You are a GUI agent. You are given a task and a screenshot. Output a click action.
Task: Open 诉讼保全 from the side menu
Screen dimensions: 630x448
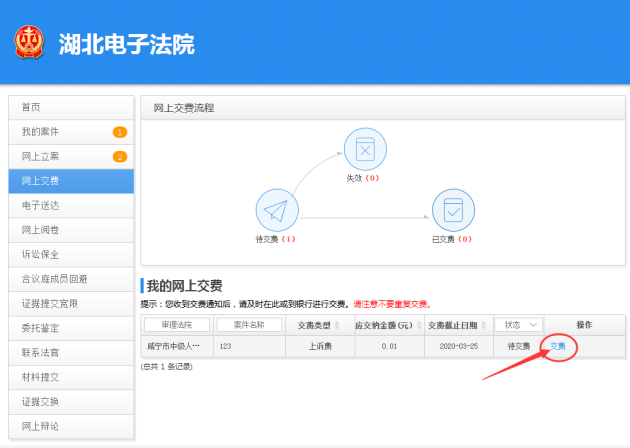(x=70, y=255)
